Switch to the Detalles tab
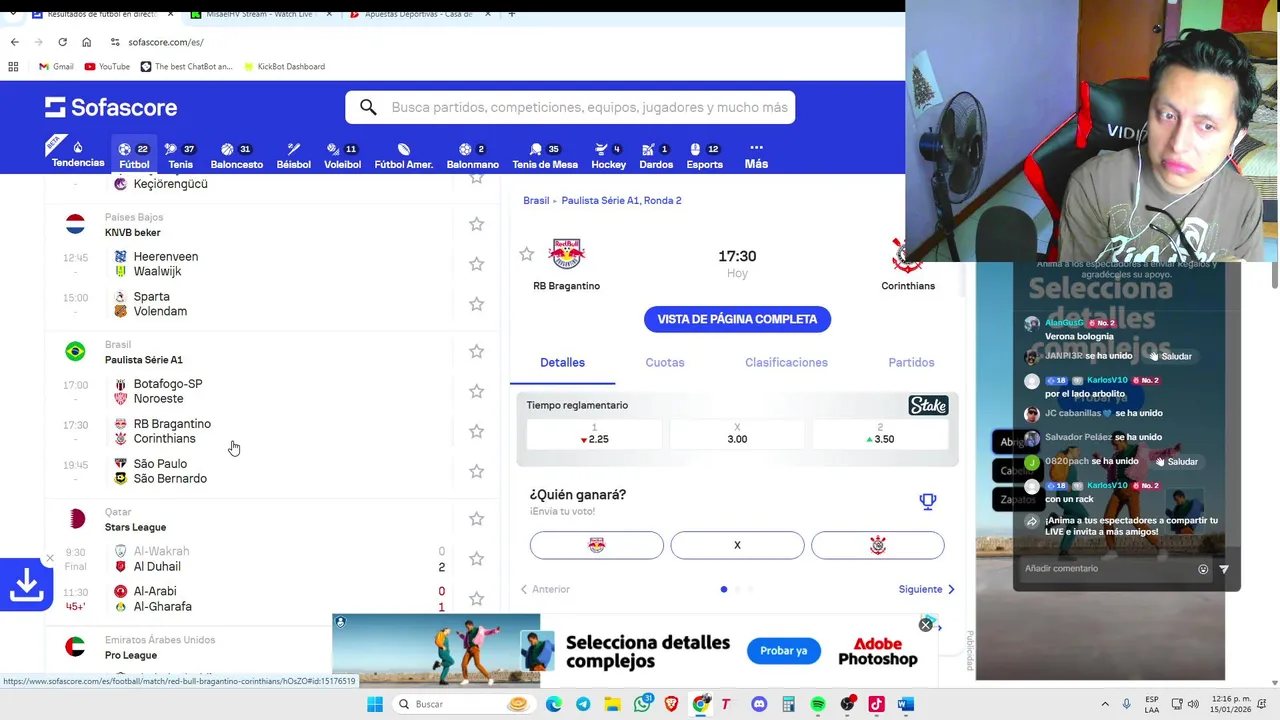The height and width of the screenshot is (720, 1280). pos(562,363)
